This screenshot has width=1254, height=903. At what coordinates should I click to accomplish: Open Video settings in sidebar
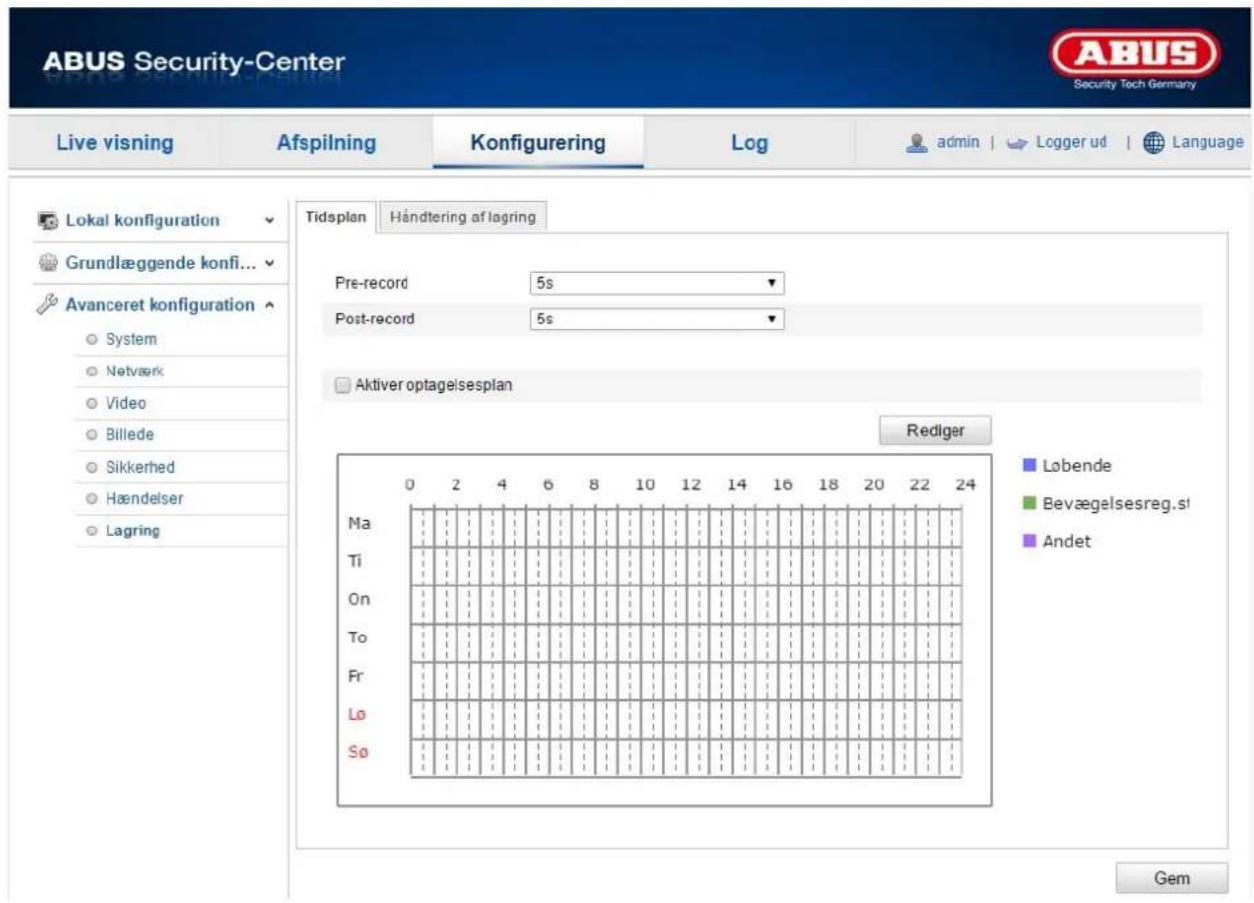point(126,403)
